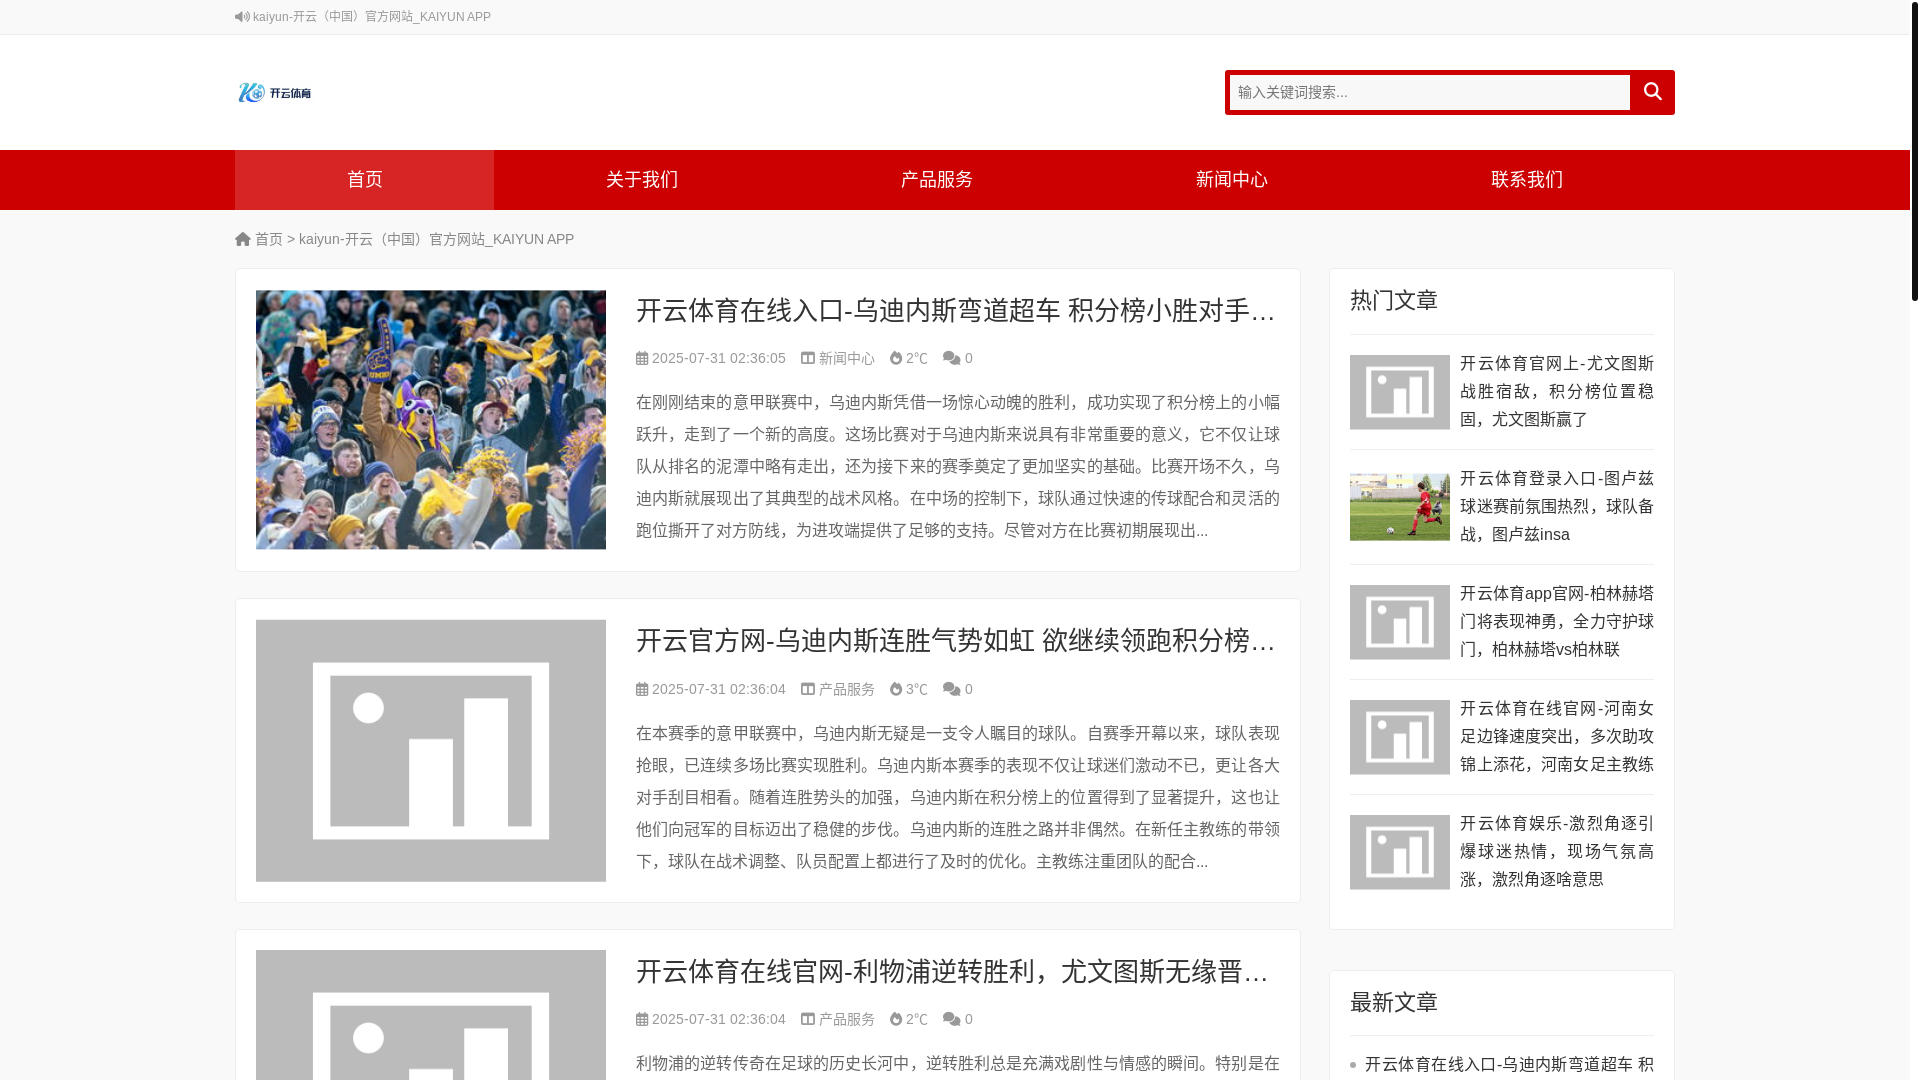Click the home icon in breadcrumb
The width and height of the screenshot is (1920, 1080).
[x=243, y=239]
